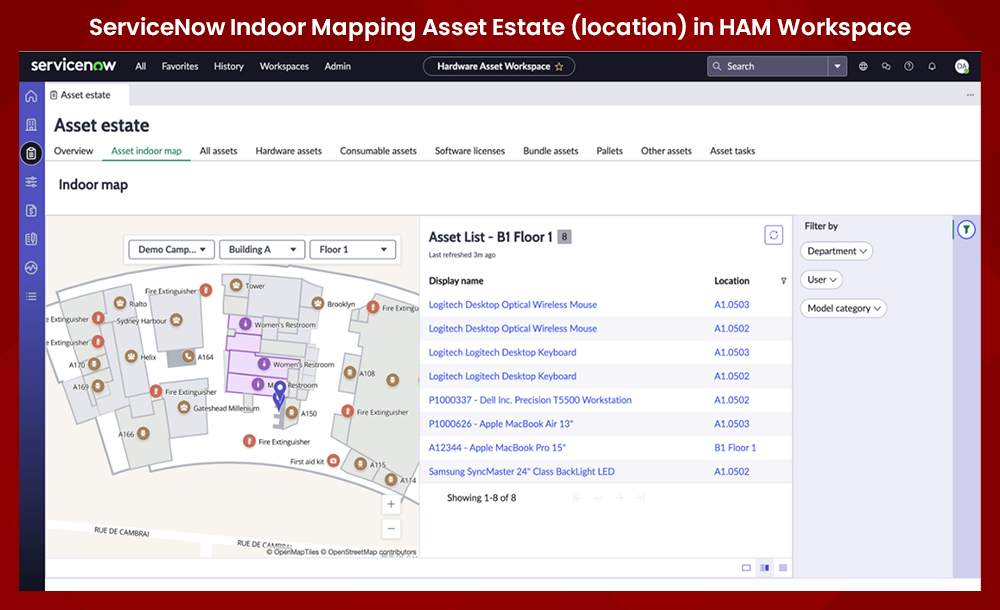Click next page arrow in pagination
1000x610 pixels.
[x=619, y=497]
